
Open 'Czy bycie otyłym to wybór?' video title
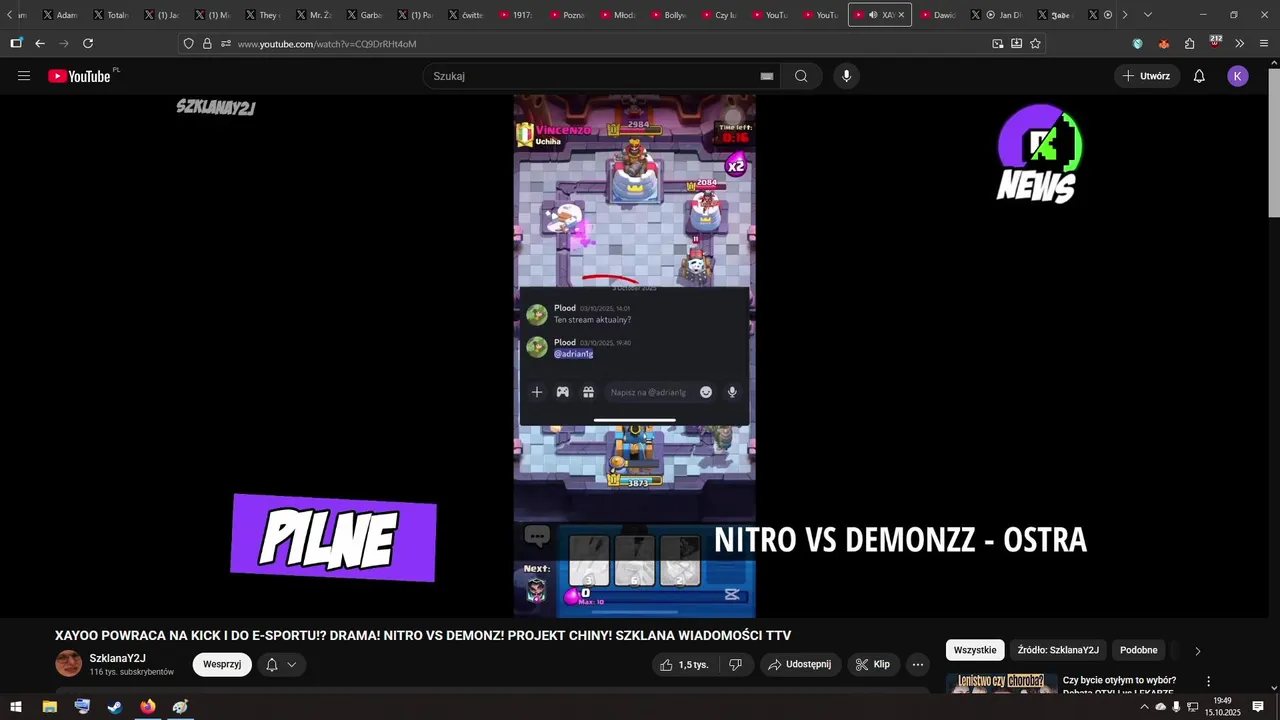(x=1119, y=686)
